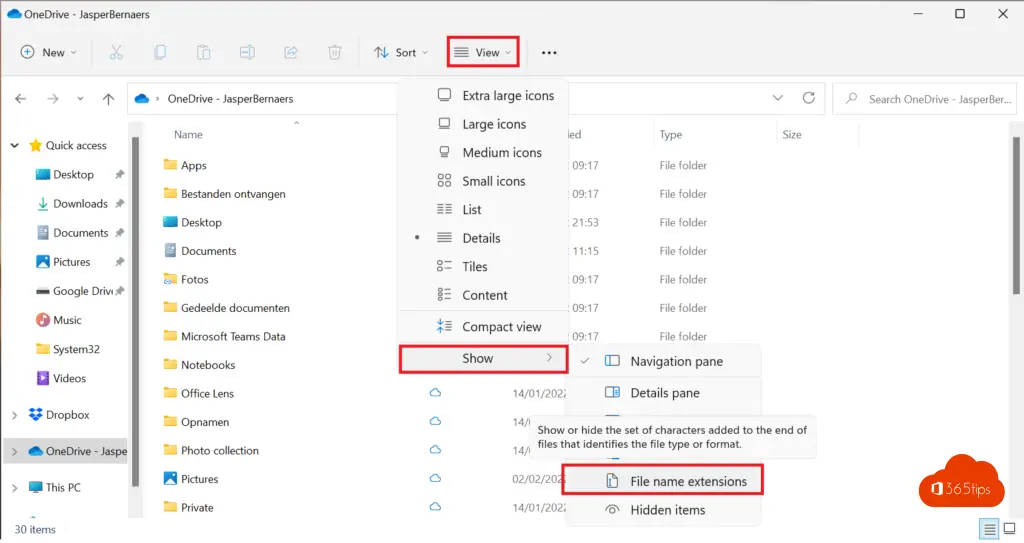Open Downloads in Quick access
This screenshot has height=543, width=1024.
[80, 204]
